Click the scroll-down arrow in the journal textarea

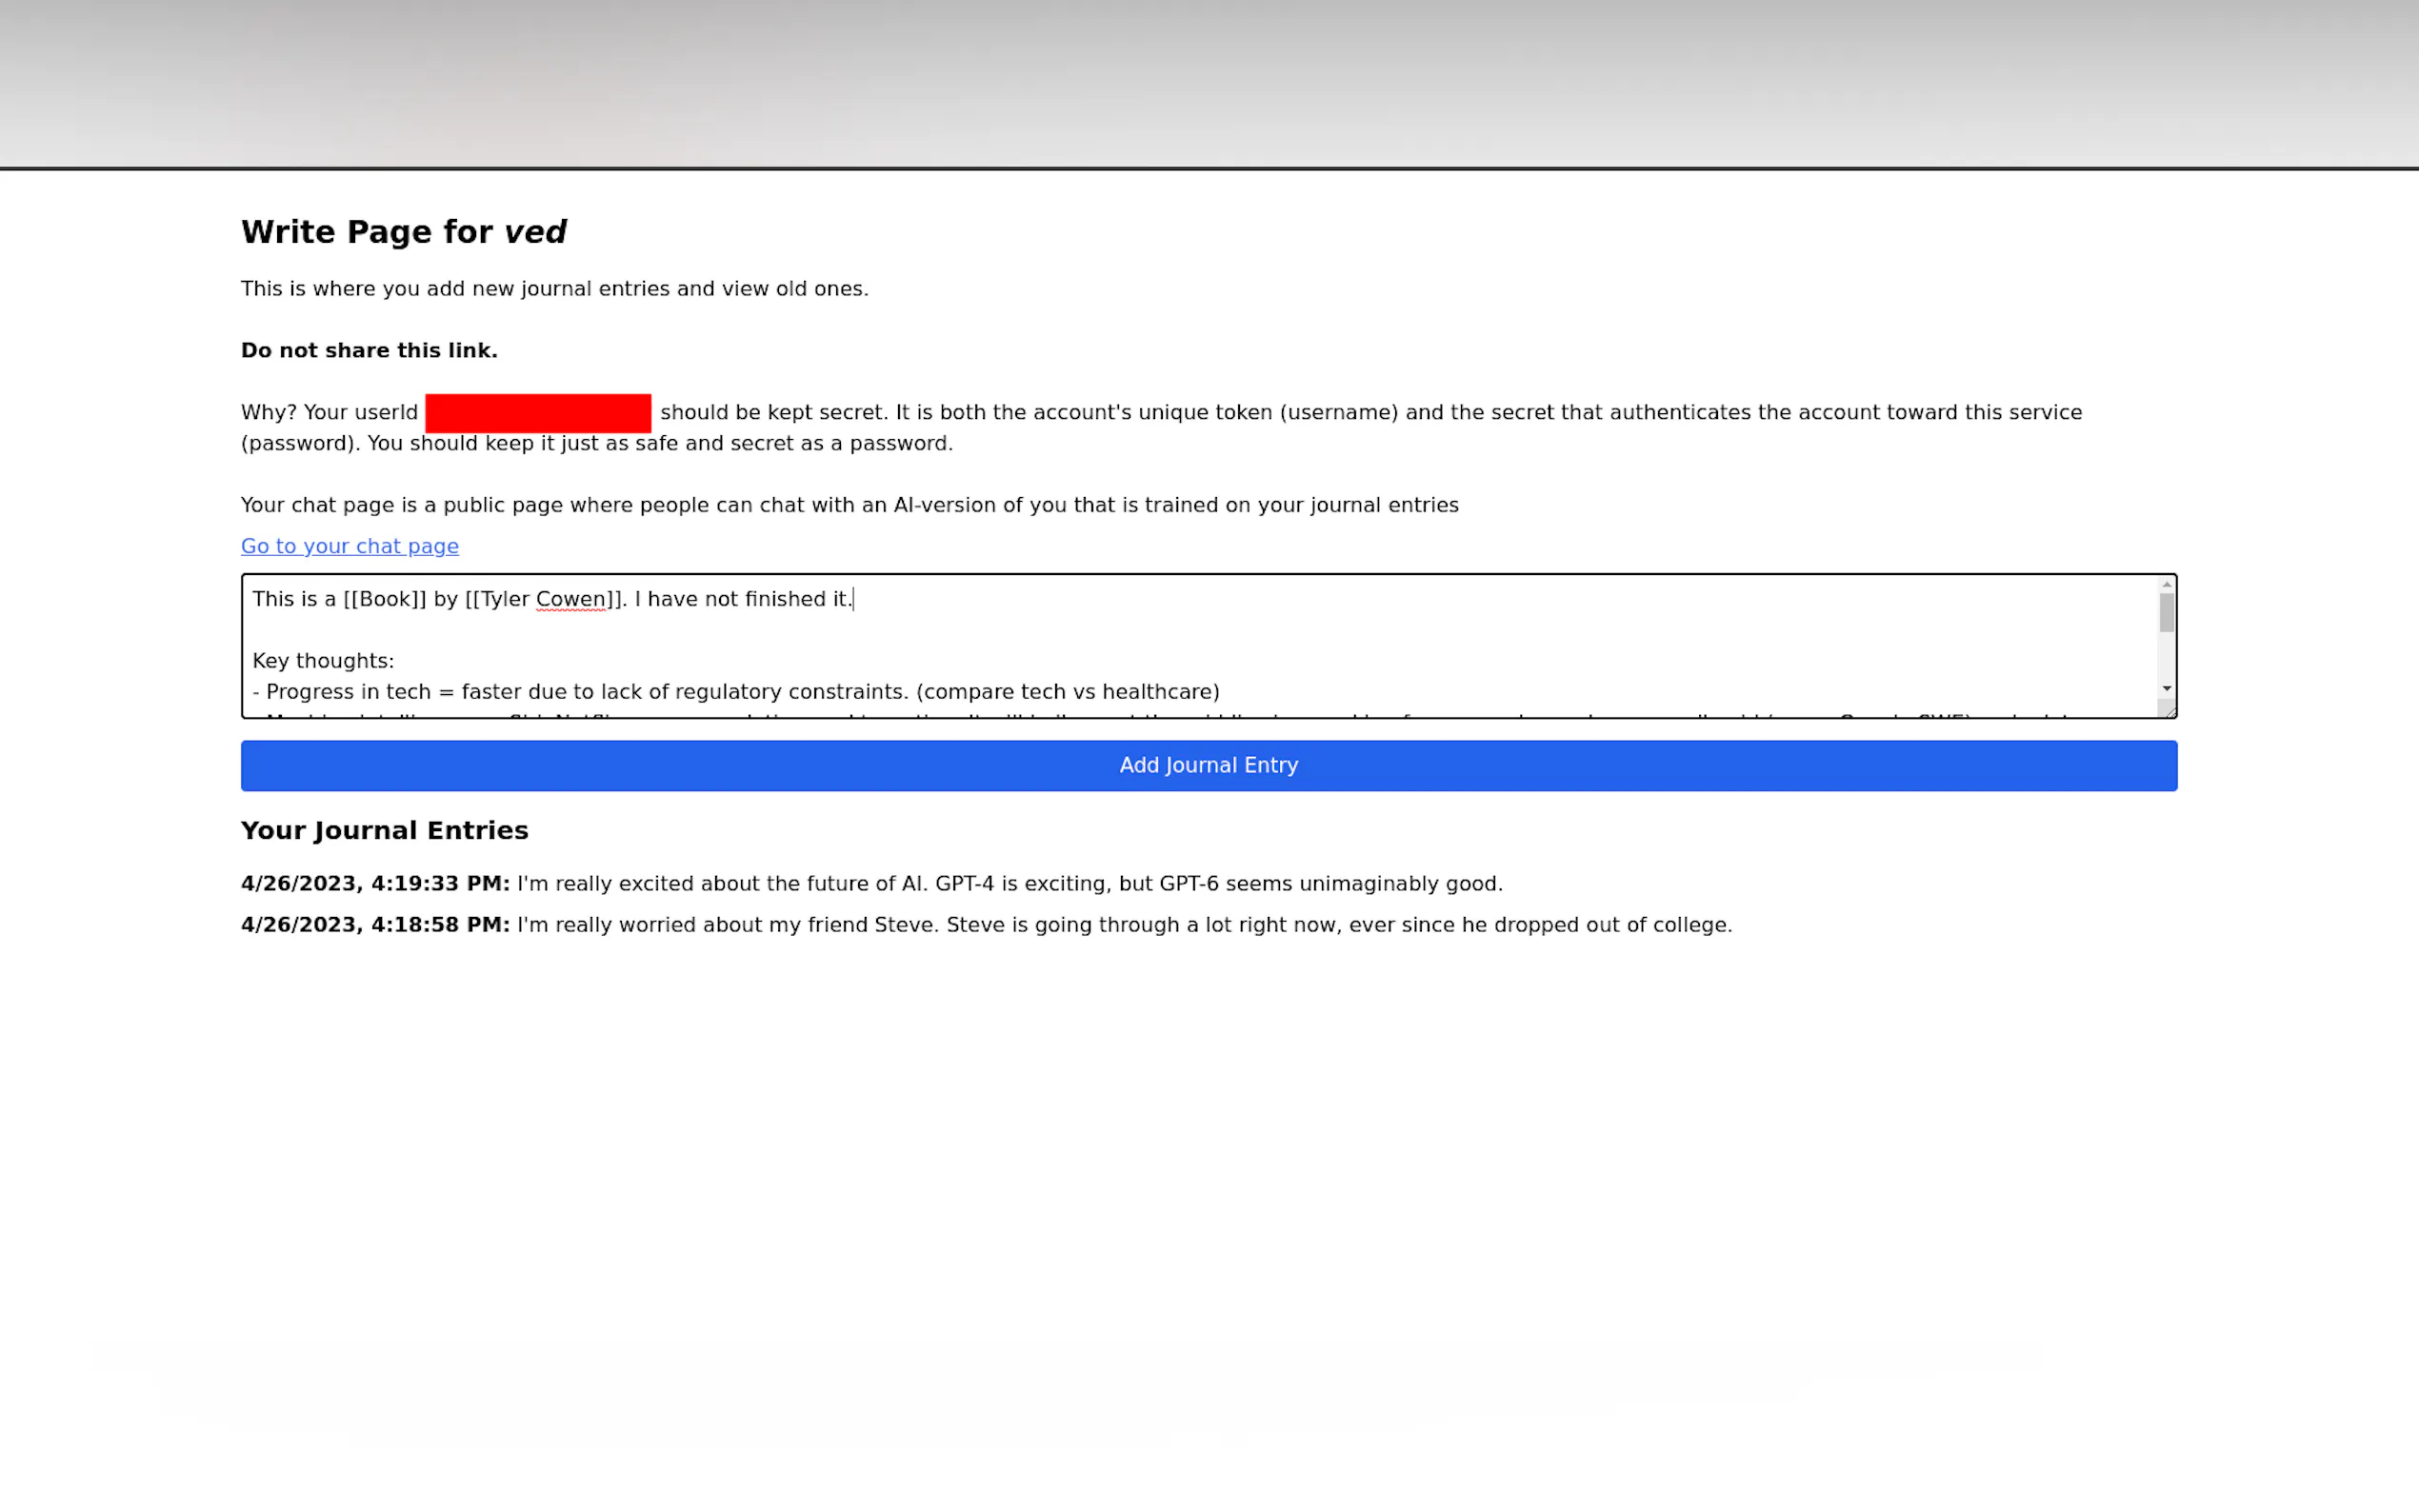(x=2166, y=688)
